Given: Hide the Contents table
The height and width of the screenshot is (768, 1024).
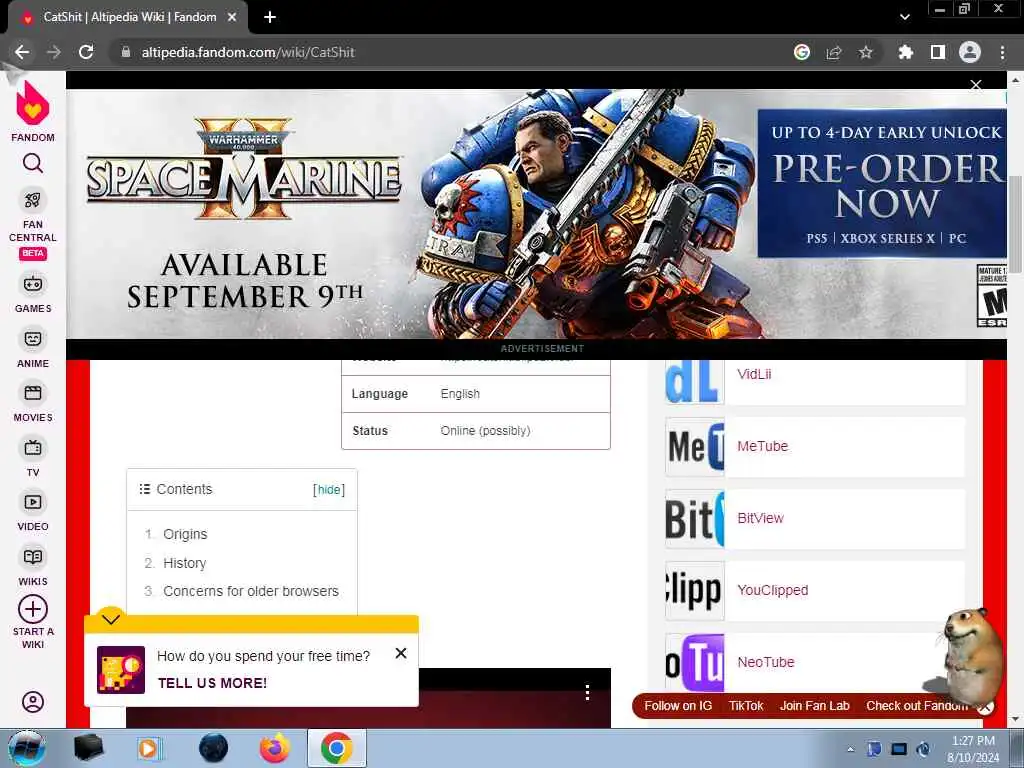Looking at the screenshot, I should click(328, 490).
